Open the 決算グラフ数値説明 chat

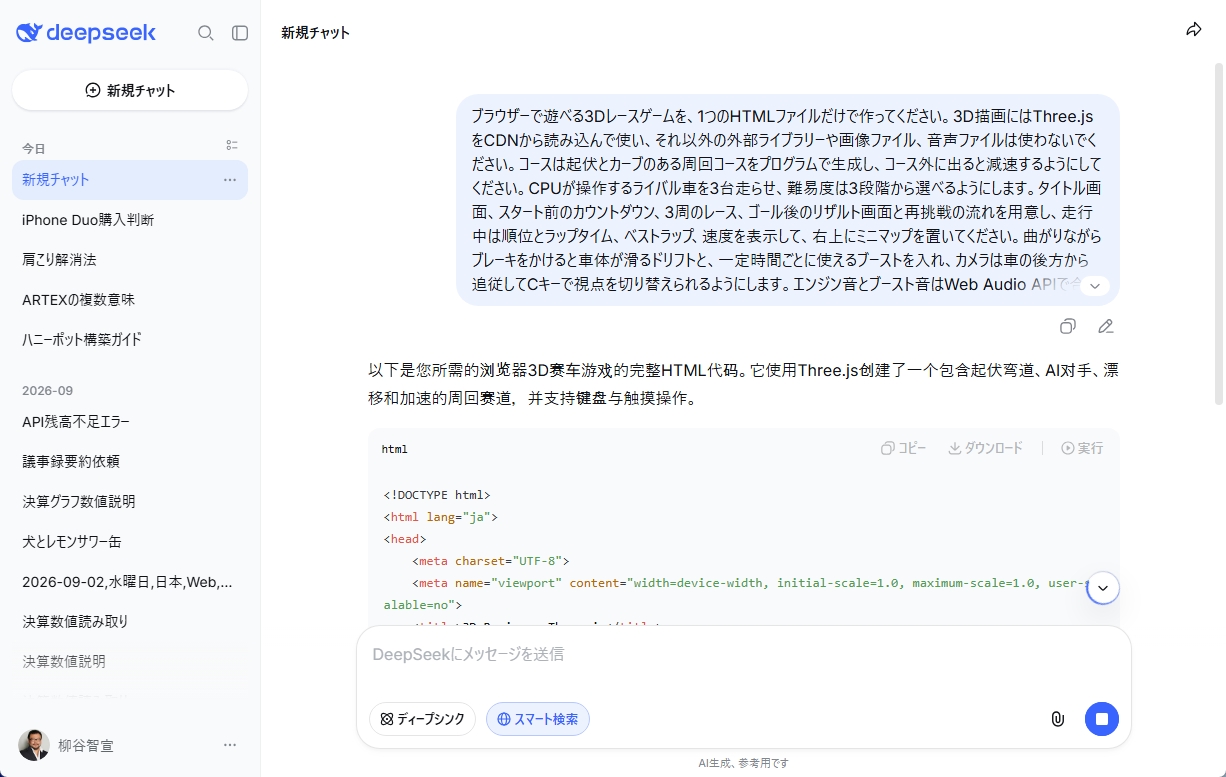(130, 502)
